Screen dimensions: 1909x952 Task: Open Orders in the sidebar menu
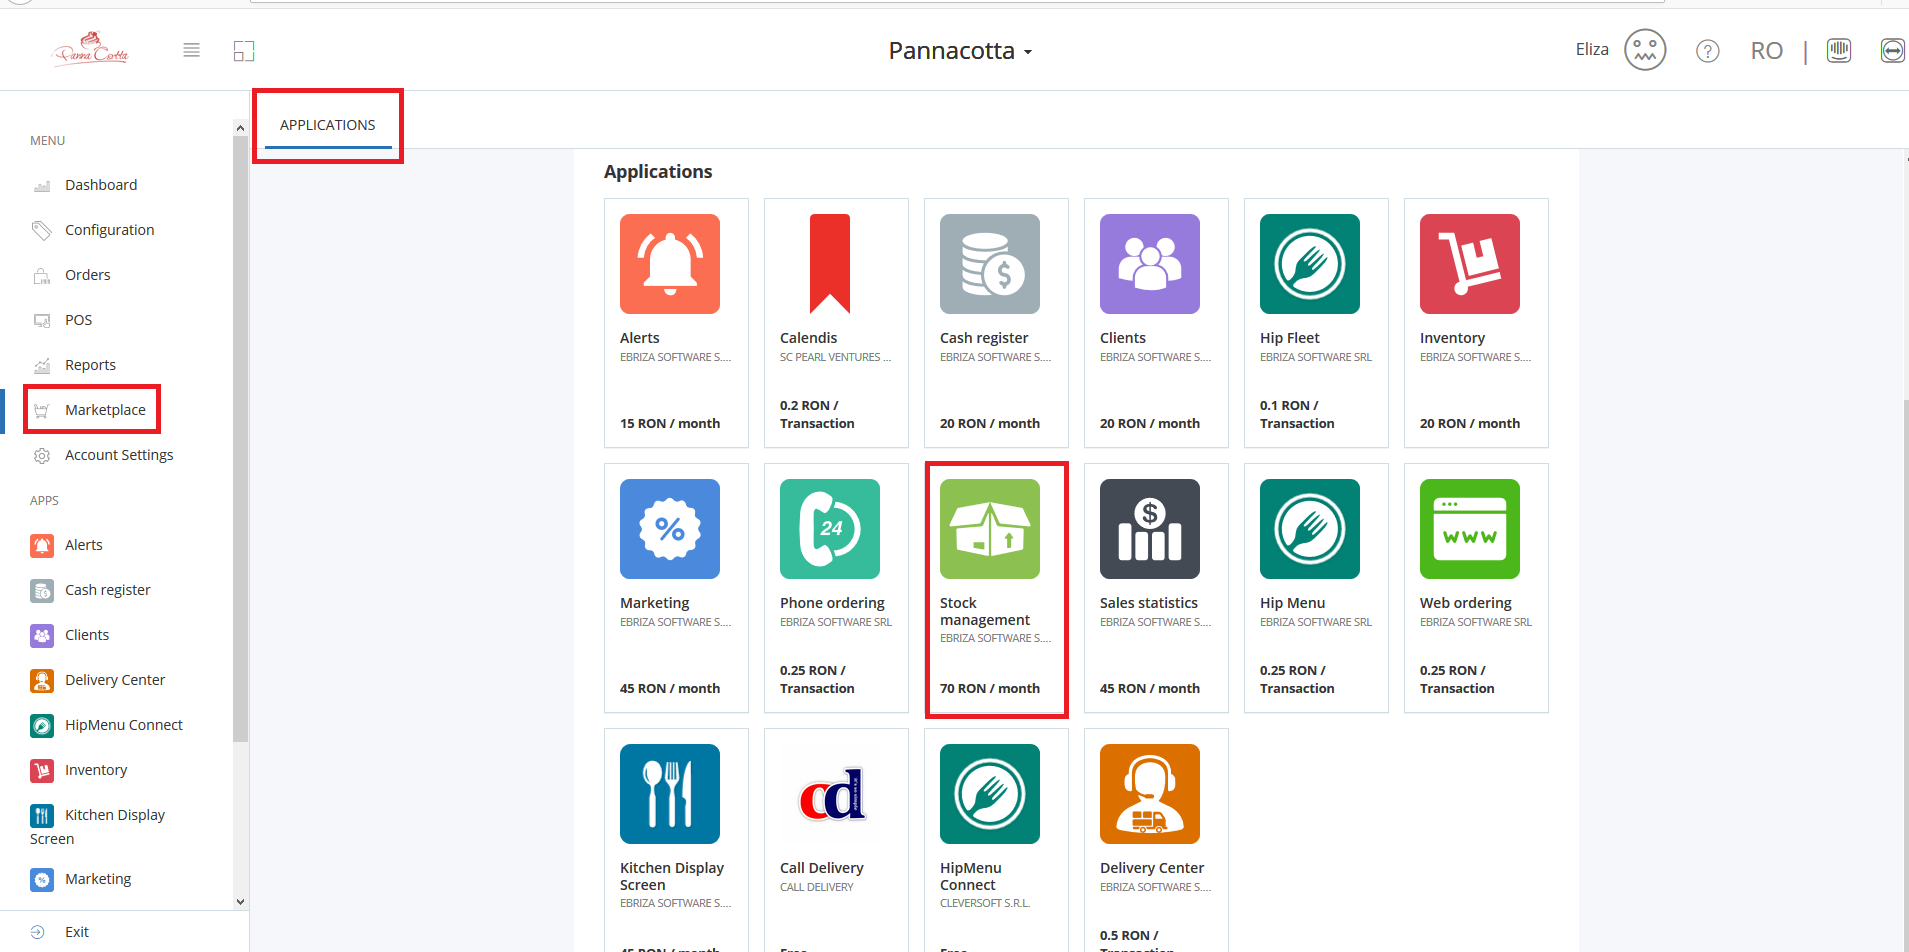coord(88,275)
